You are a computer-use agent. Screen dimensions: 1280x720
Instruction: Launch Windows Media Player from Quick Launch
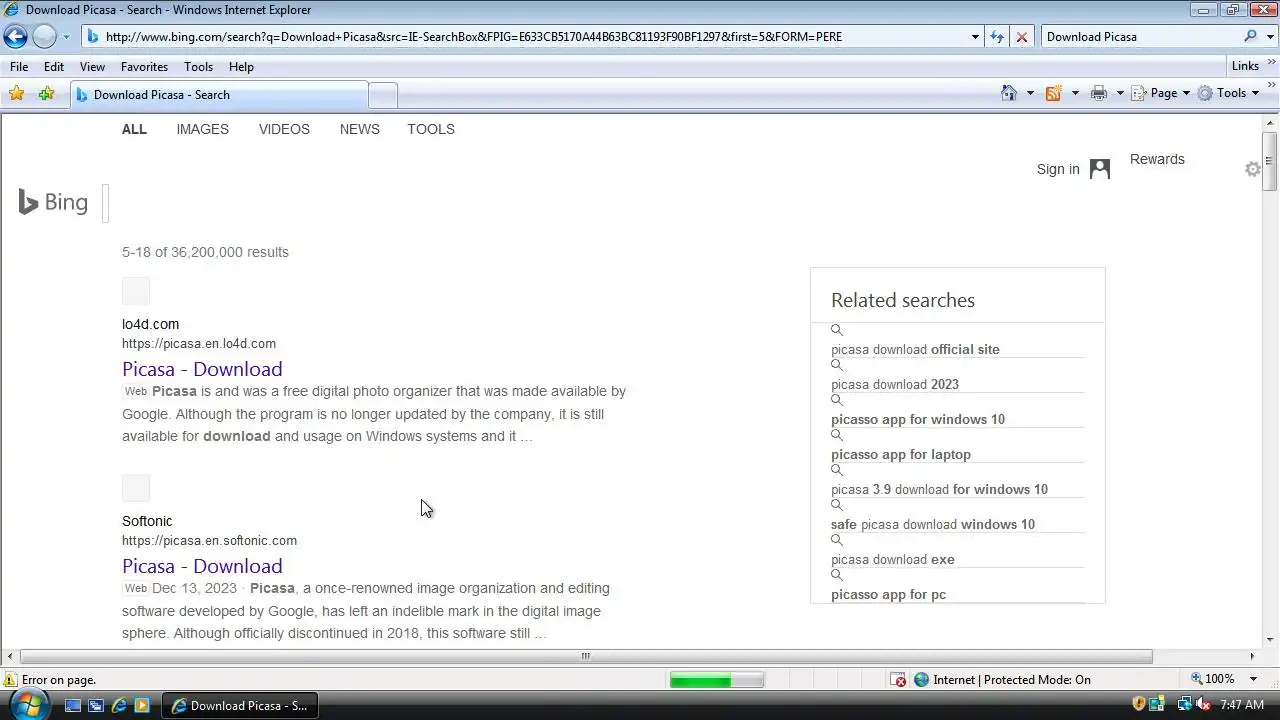pyautogui.click(x=142, y=705)
